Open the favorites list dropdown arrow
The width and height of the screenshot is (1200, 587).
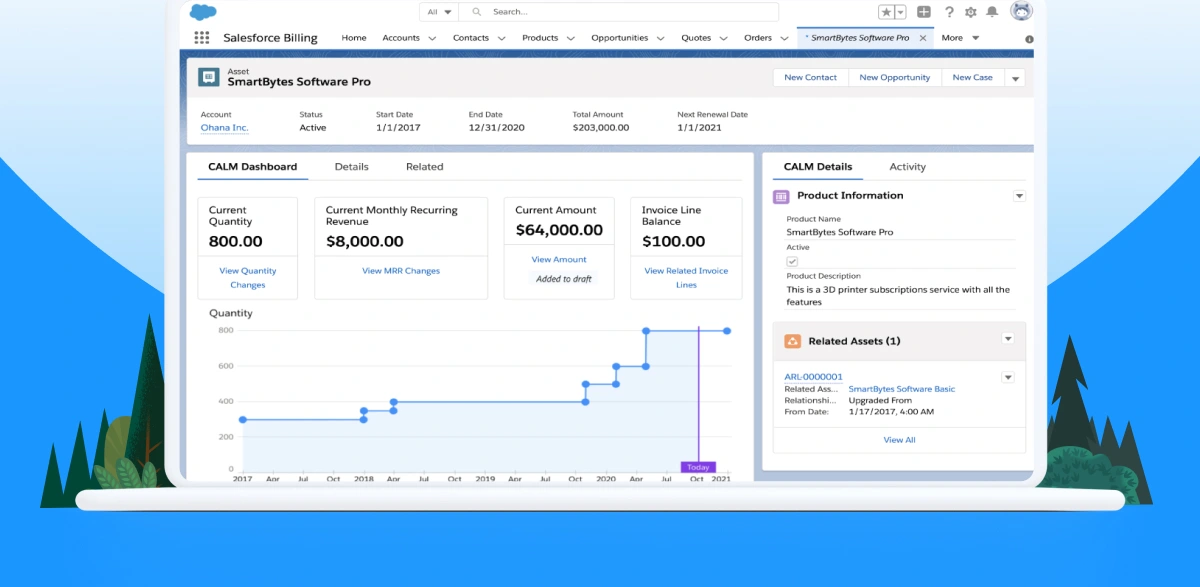click(900, 12)
